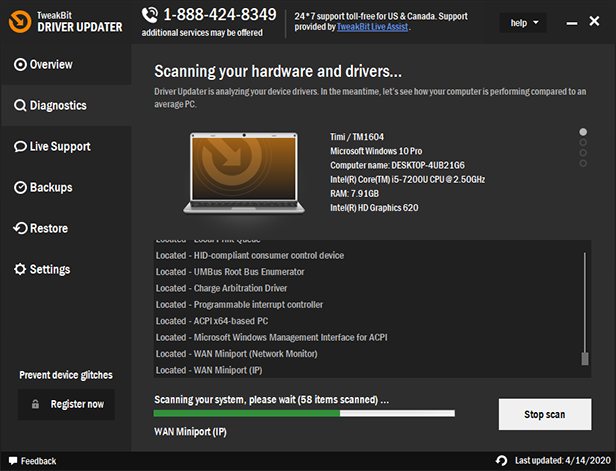This screenshot has width=616, height=471.
Task: Select 'Charge Arbitration Driver' log line
Action: pyautogui.click(x=221, y=288)
